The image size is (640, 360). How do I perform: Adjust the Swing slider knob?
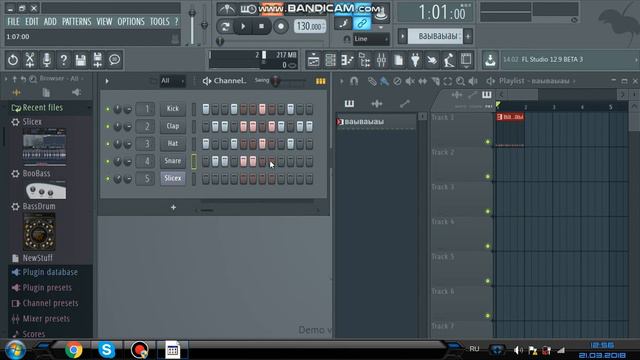tap(276, 81)
